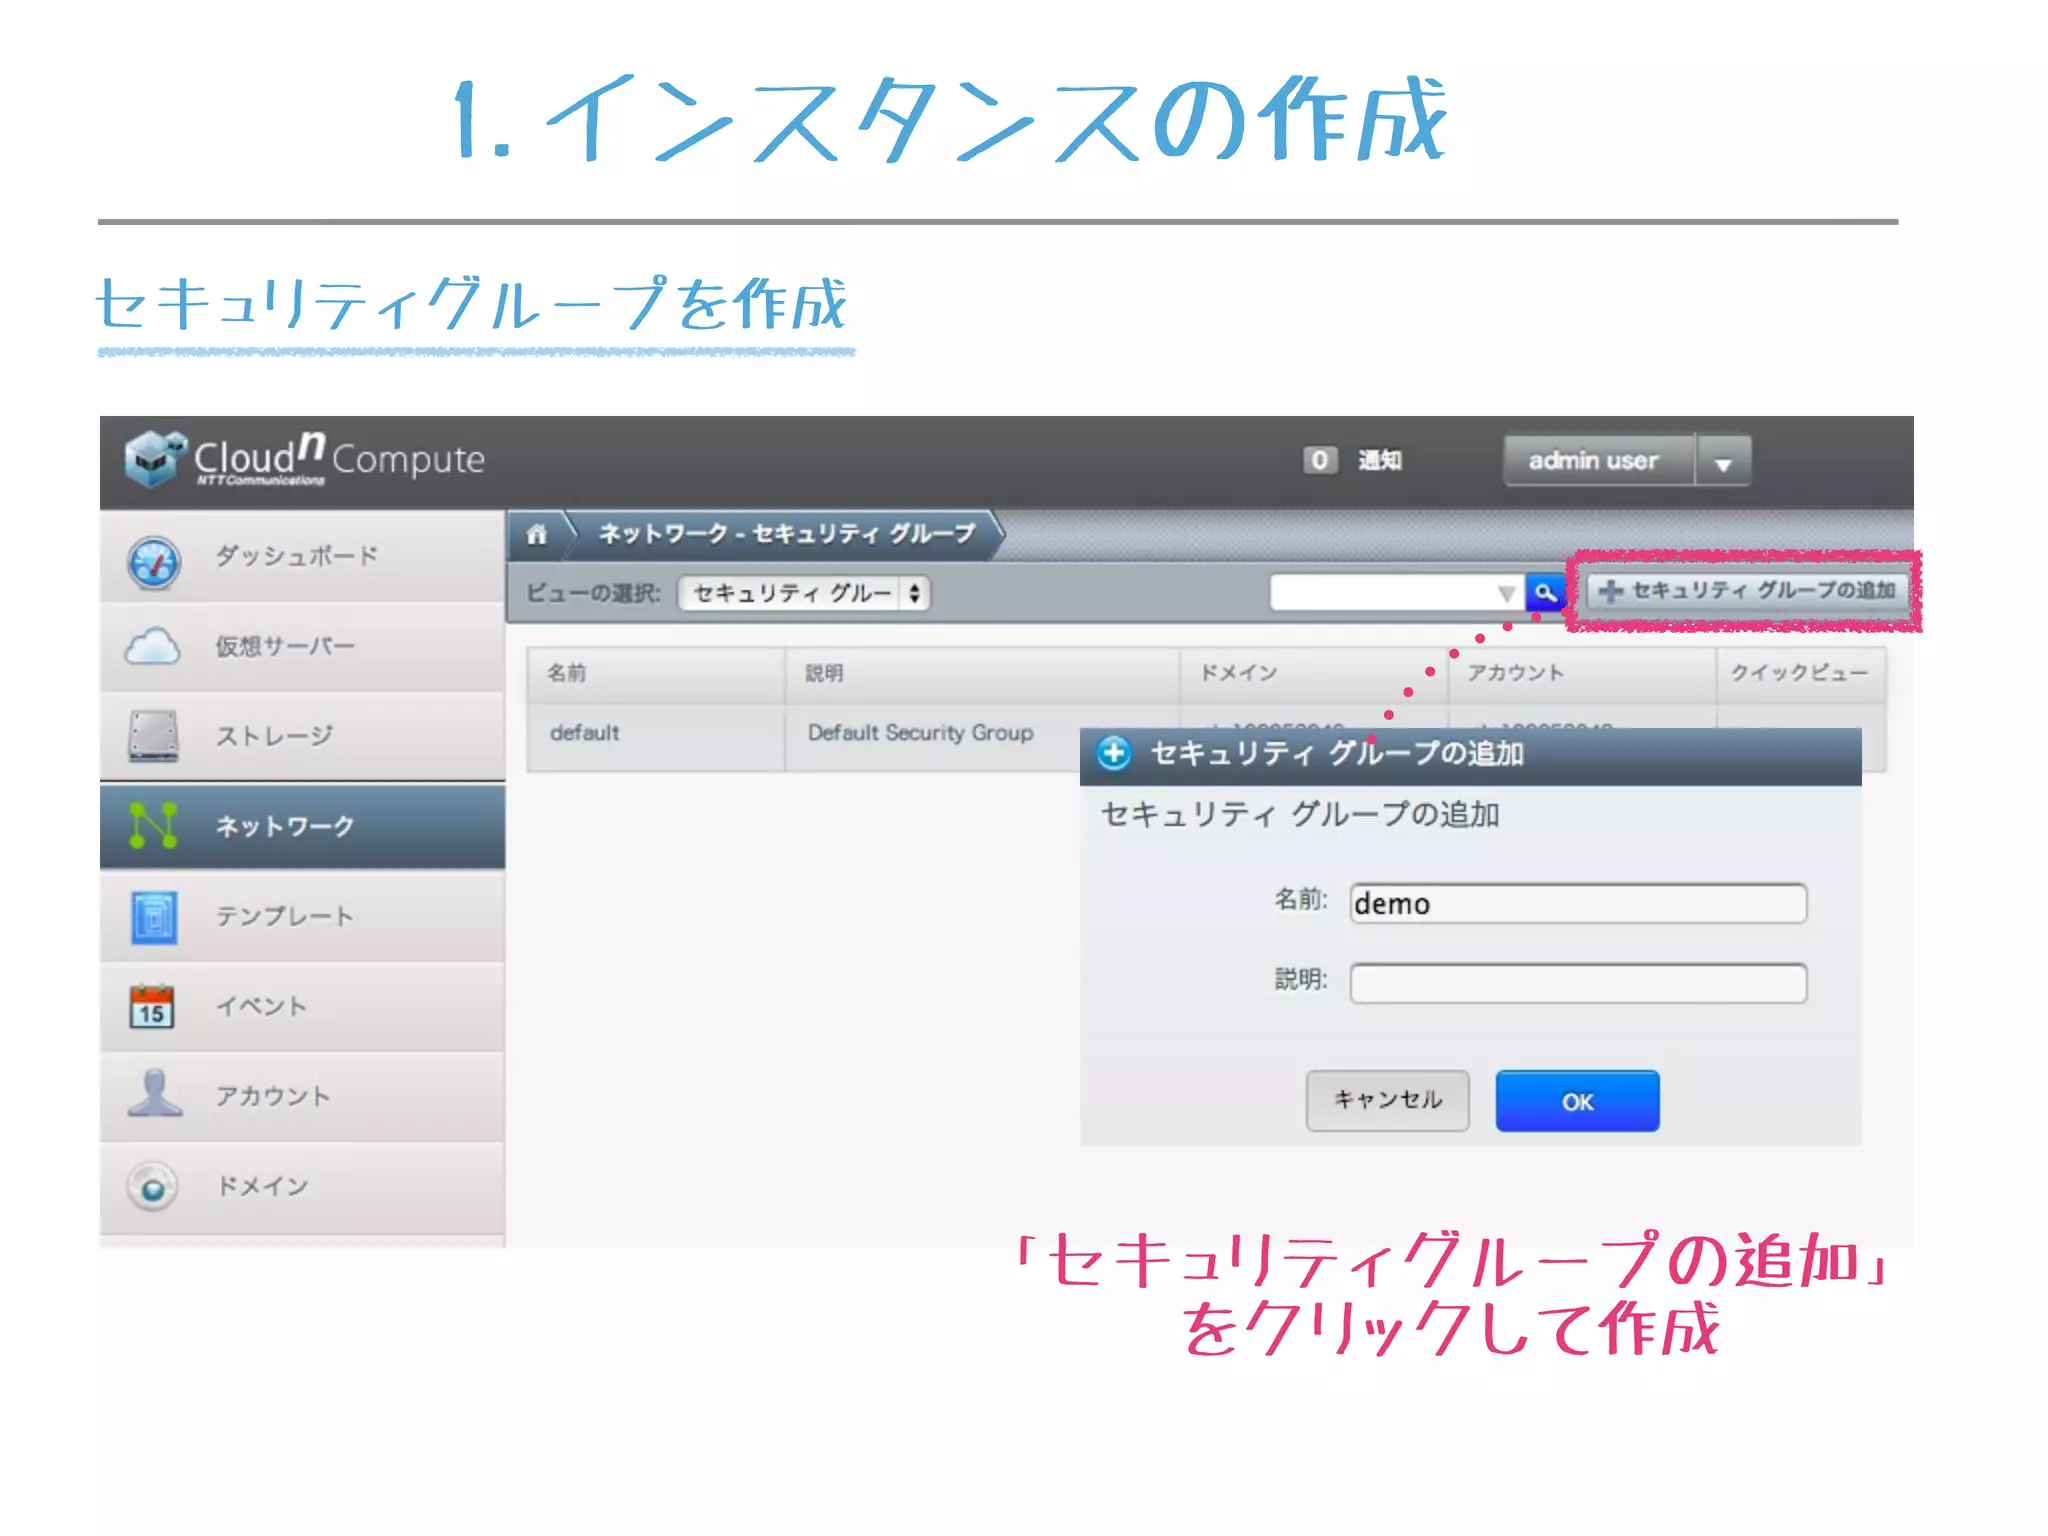
Task: Open the ビューの選択 dropdown
Action: [x=805, y=593]
